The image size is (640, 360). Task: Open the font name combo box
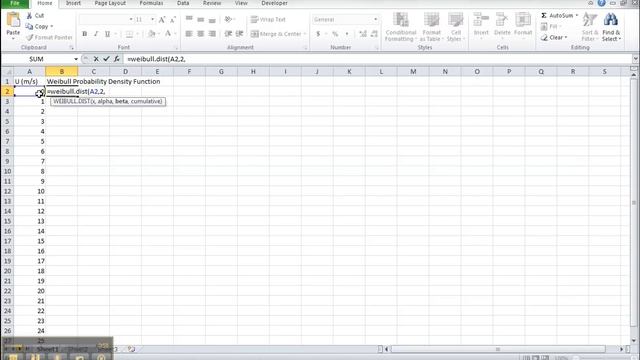(107, 20)
